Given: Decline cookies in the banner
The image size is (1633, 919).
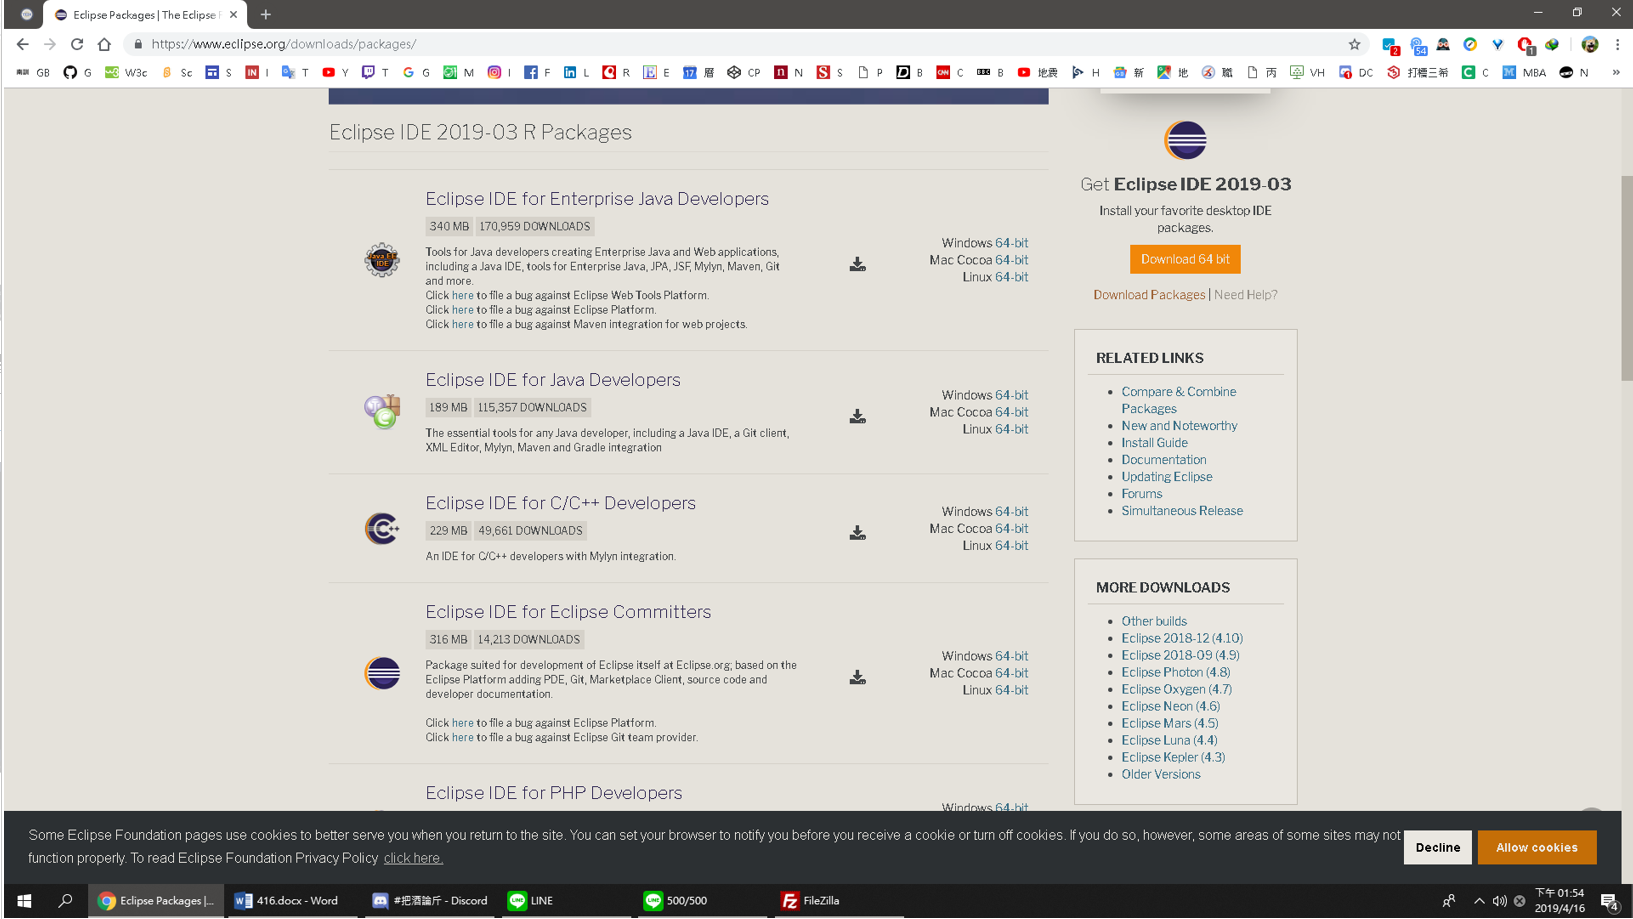Looking at the screenshot, I should pos(1437,847).
